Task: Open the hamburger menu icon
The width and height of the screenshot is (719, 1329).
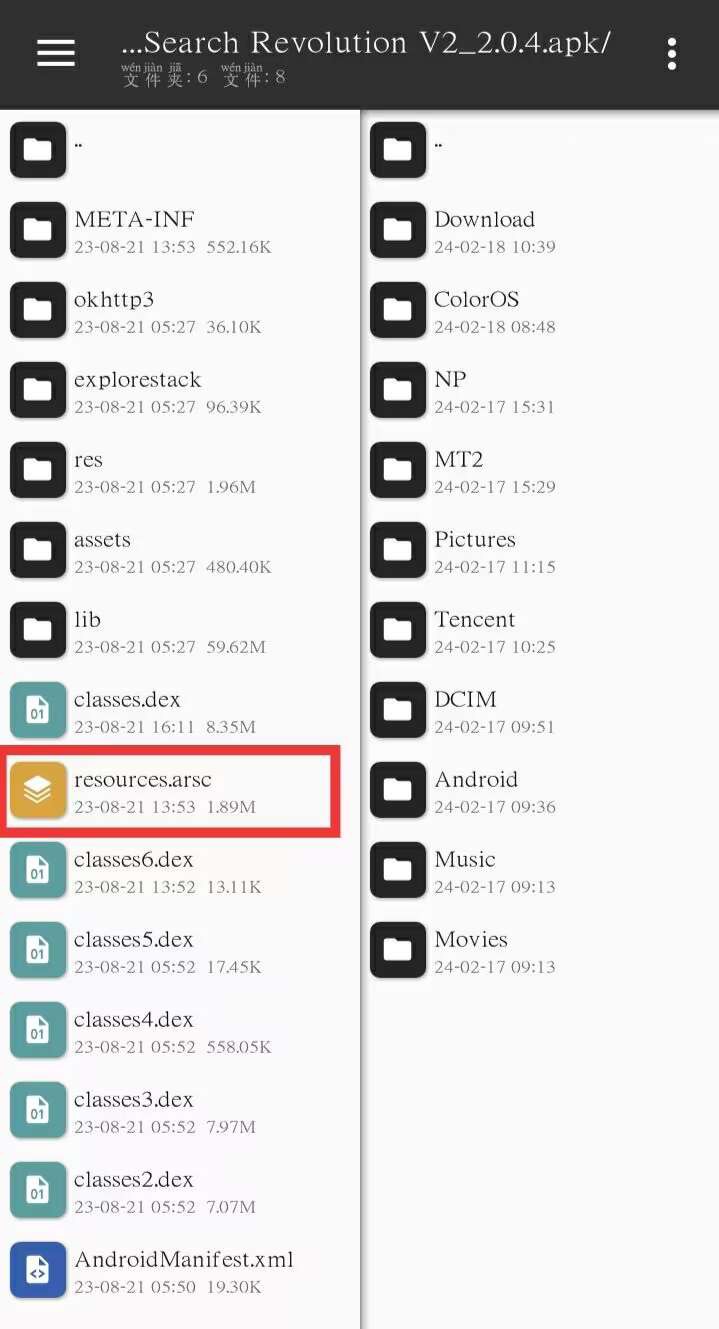Action: pos(56,53)
